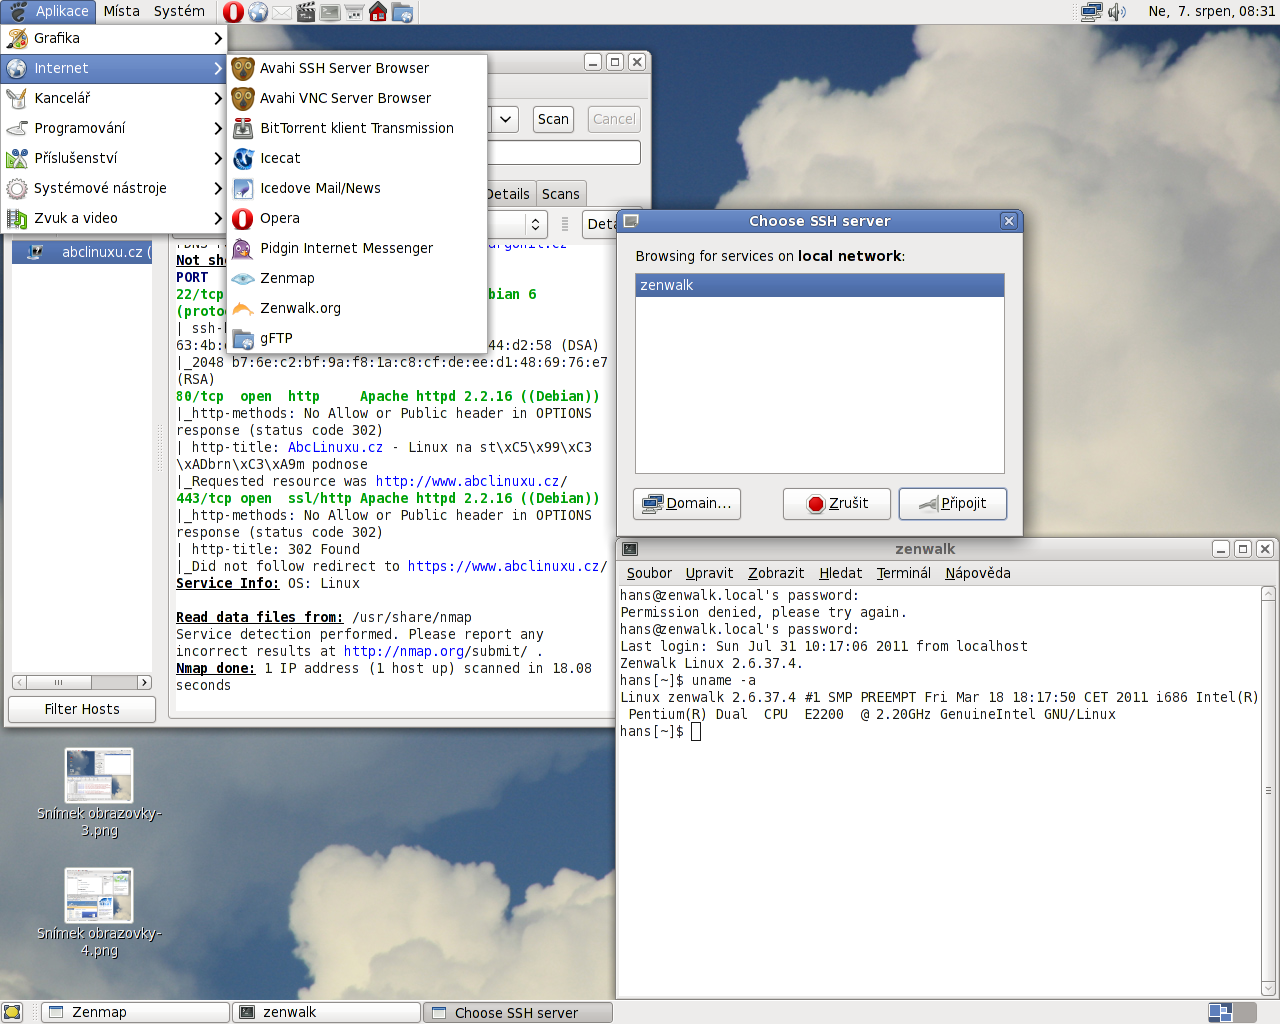Screen dimensions: 1280x1024
Task: Expand the Kancelář submenu
Action: pos(114,98)
